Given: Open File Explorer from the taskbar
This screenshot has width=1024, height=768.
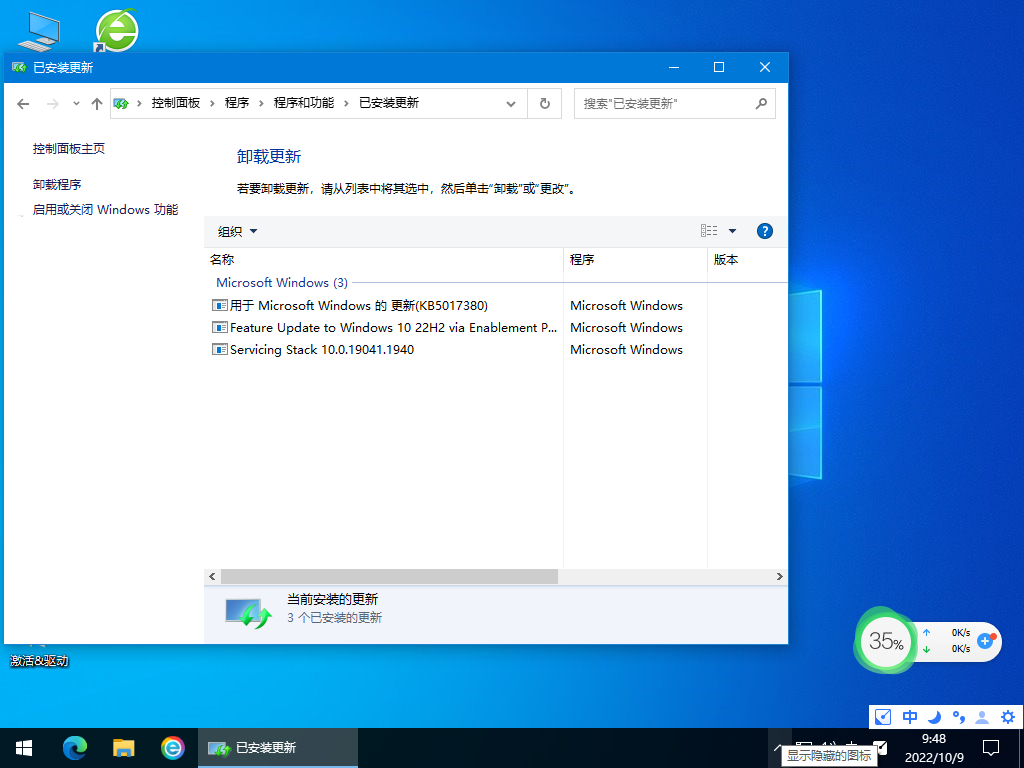Looking at the screenshot, I should [123, 748].
